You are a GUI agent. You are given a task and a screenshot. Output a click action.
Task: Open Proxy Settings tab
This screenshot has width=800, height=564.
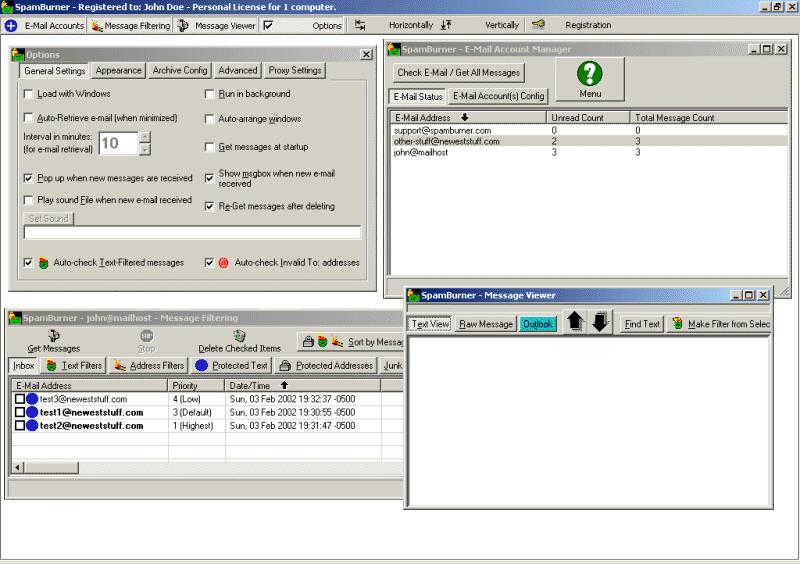coord(295,70)
